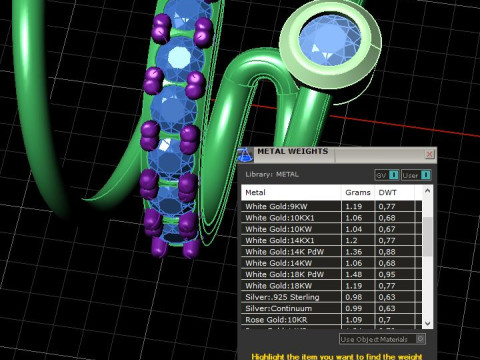Select the White Gold:18KW row
480x360 pixels.
pyautogui.click(x=331, y=286)
